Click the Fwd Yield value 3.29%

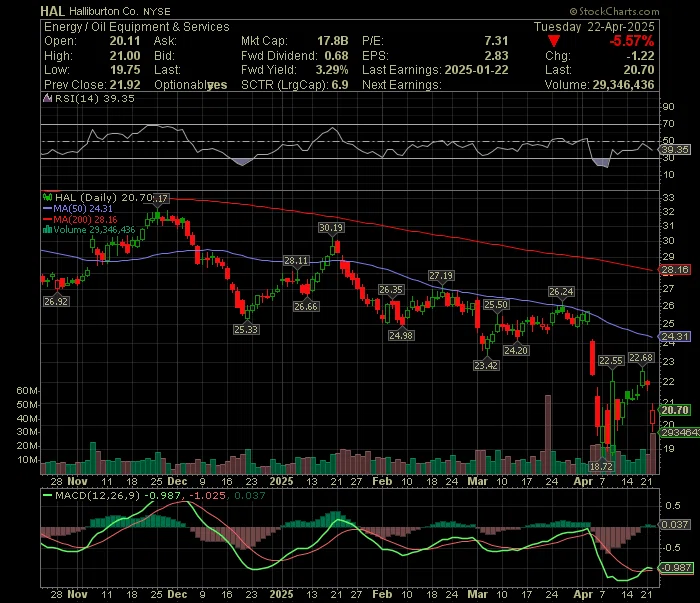pyautogui.click(x=332, y=70)
